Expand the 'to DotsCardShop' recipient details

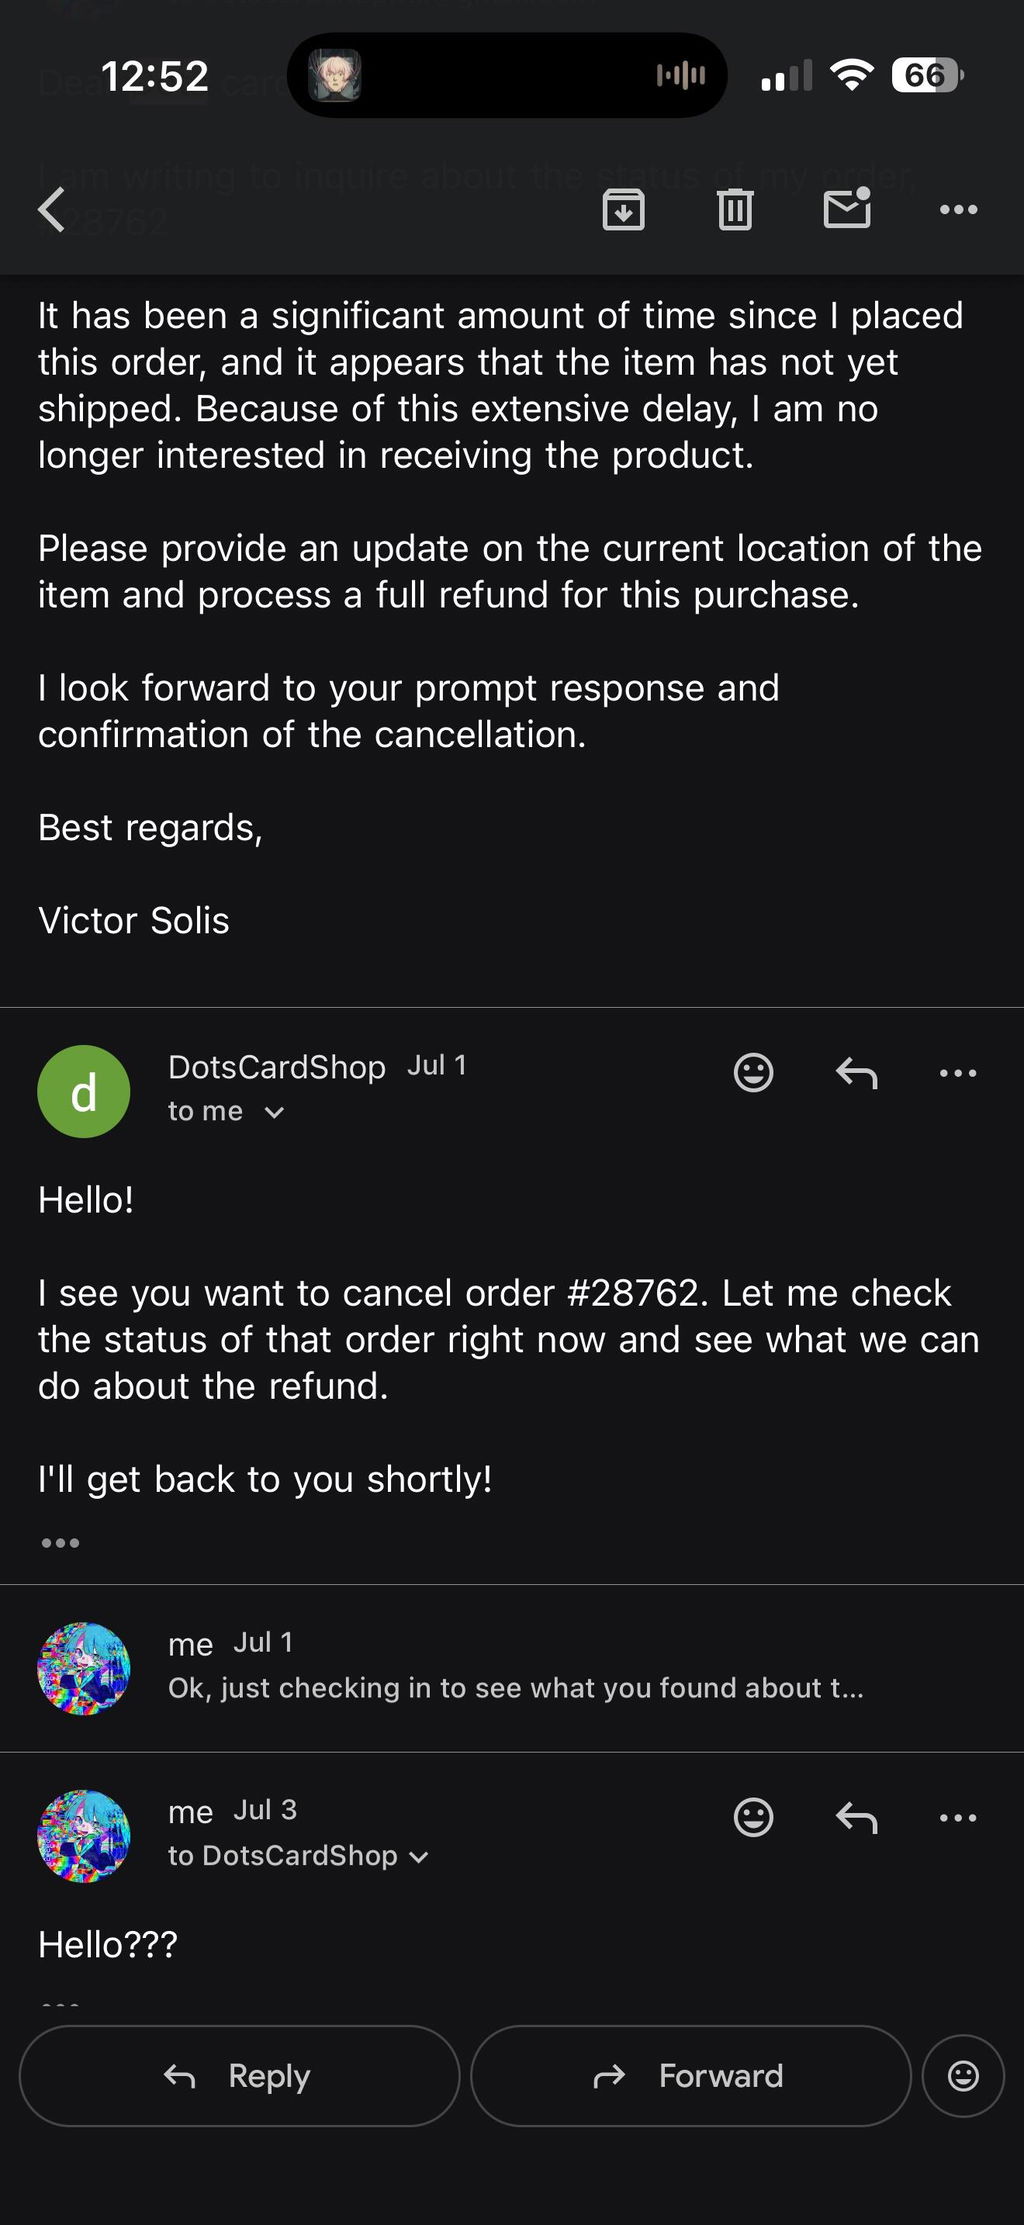pyautogui.click(x=298, y=1856)
